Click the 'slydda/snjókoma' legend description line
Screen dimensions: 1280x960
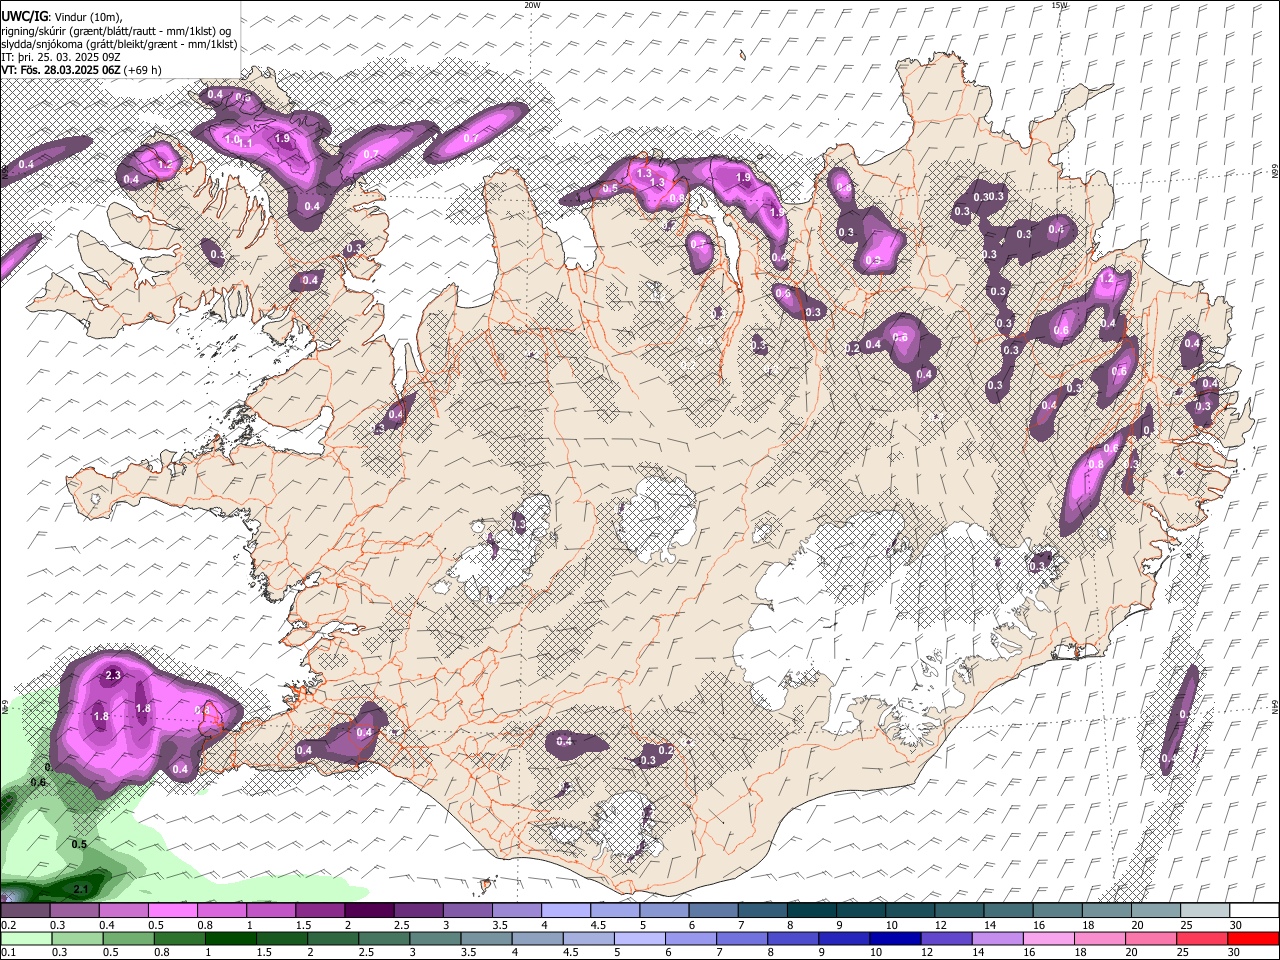119,44
